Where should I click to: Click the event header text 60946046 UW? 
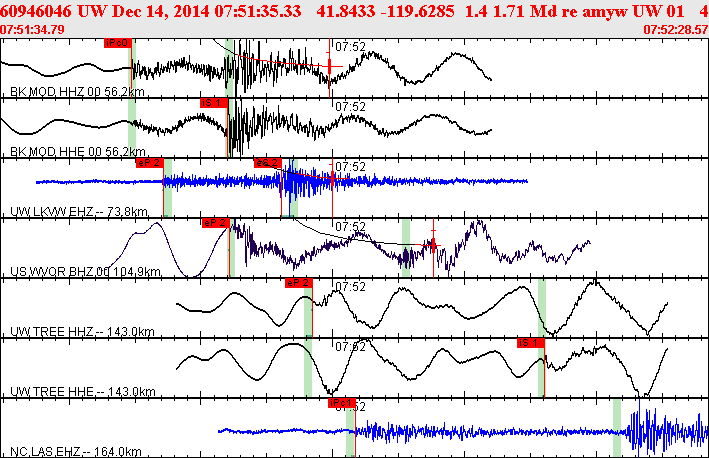[x=54, y=11]
